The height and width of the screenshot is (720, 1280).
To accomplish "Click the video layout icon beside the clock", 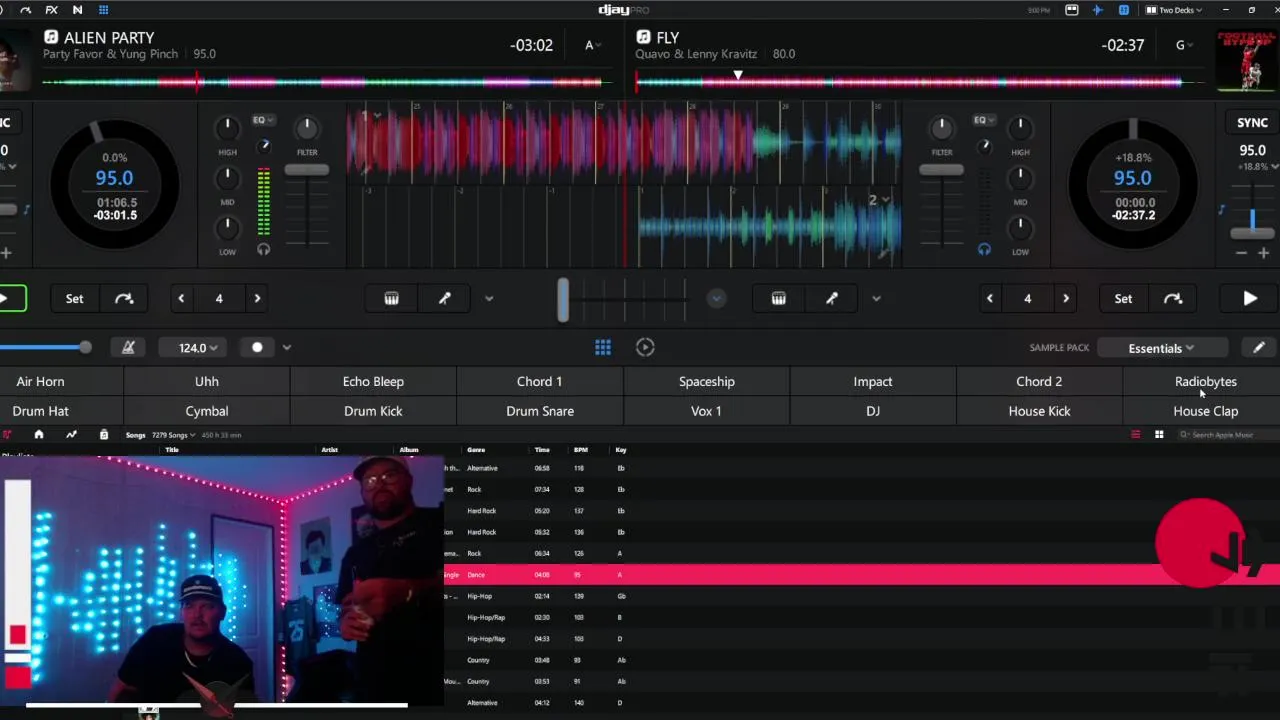I will (1072, 10).
